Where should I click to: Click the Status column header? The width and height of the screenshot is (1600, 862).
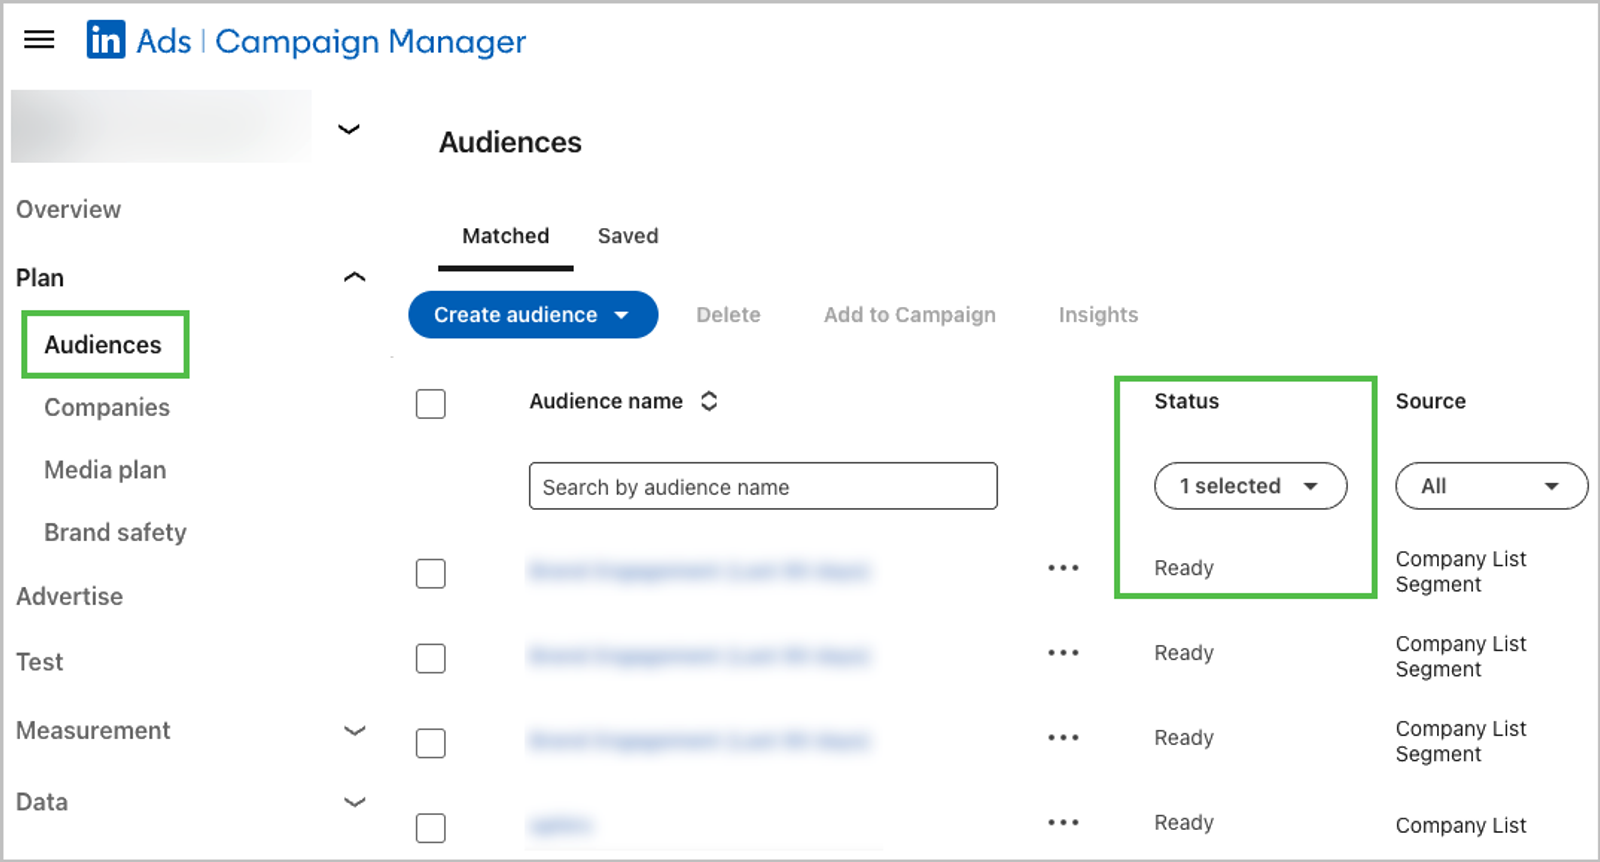1187,402
